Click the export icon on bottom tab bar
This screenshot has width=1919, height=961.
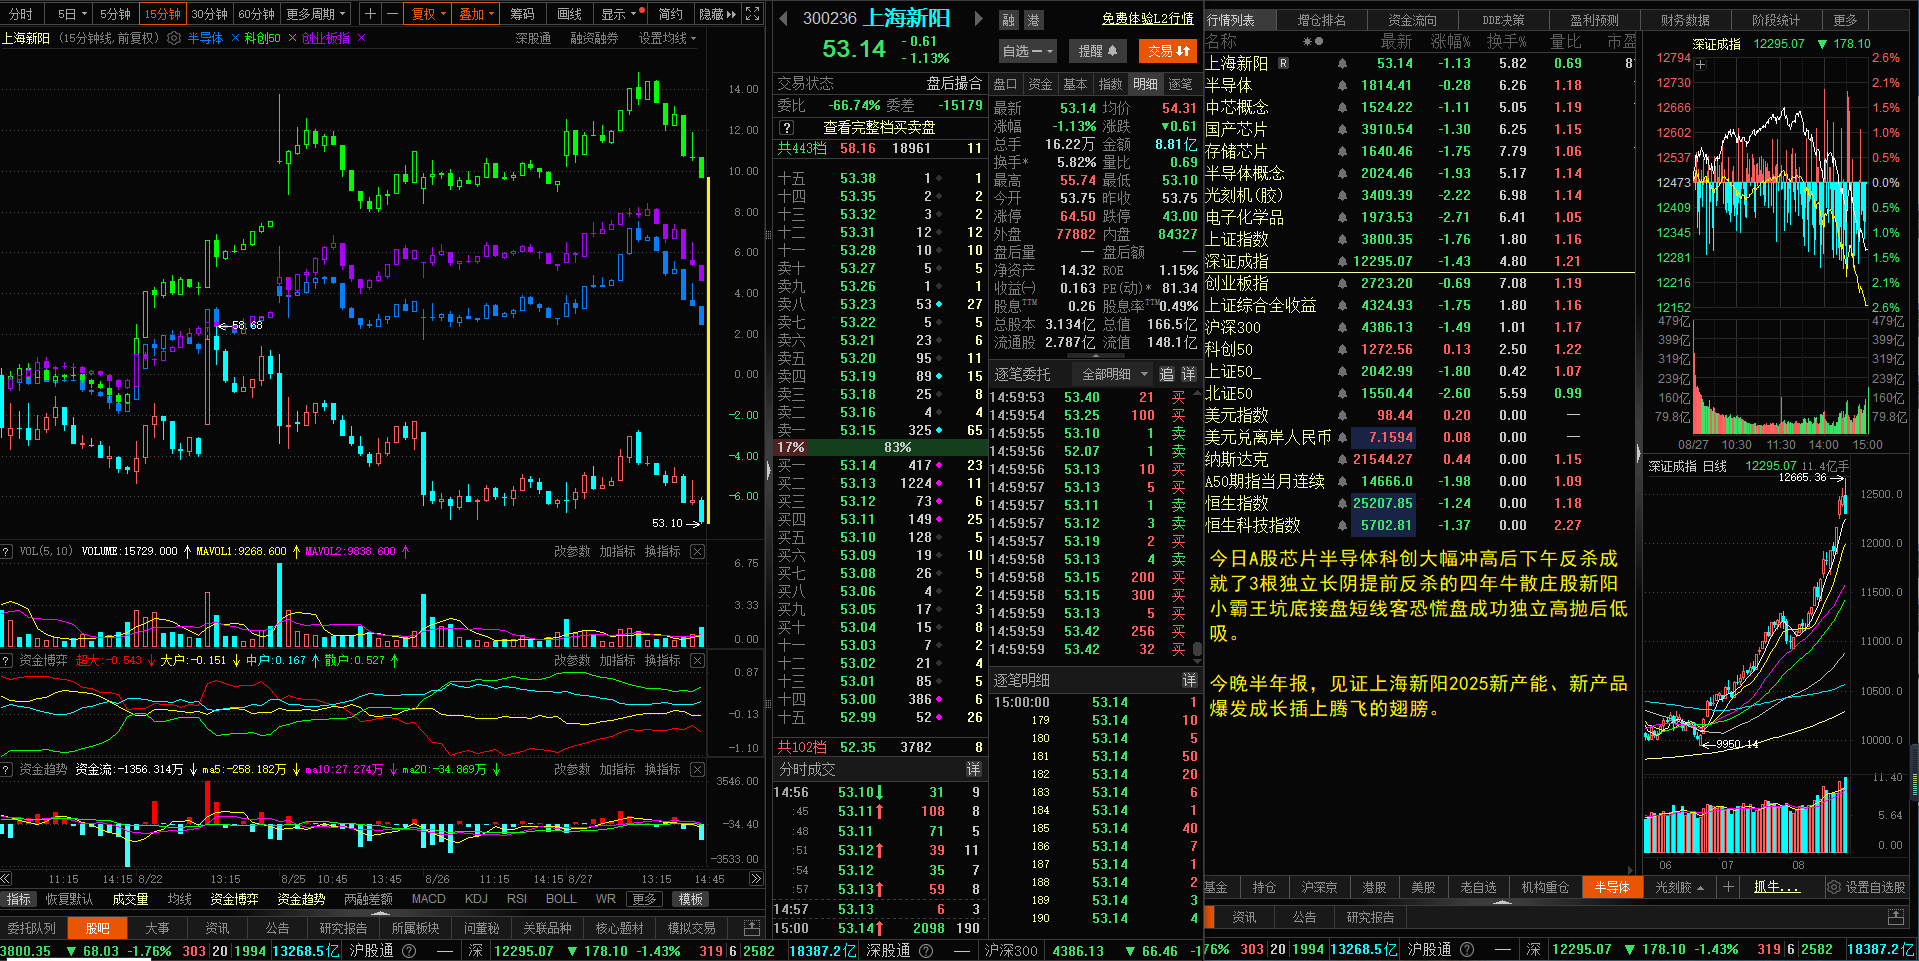pos(751,928)
